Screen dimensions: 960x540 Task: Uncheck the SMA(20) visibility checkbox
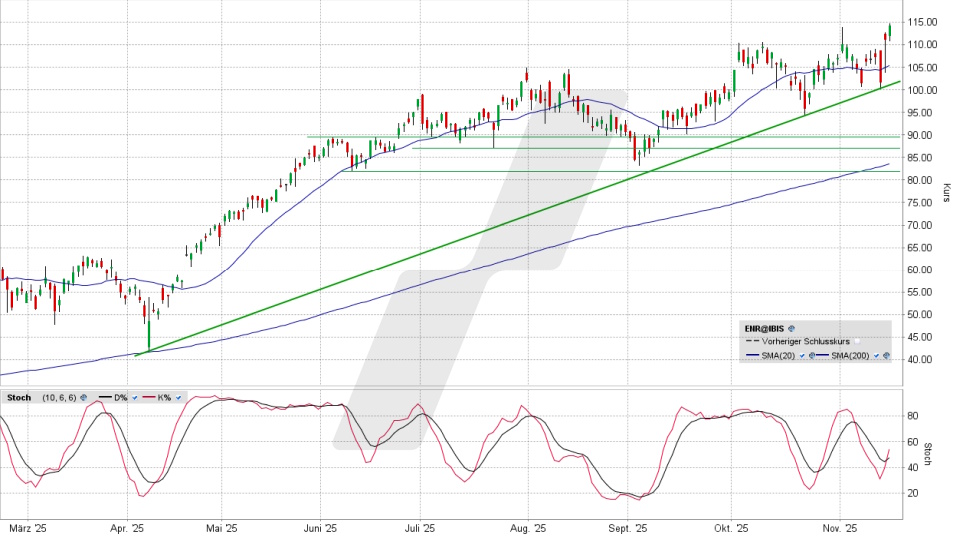[x=802, y=355]
